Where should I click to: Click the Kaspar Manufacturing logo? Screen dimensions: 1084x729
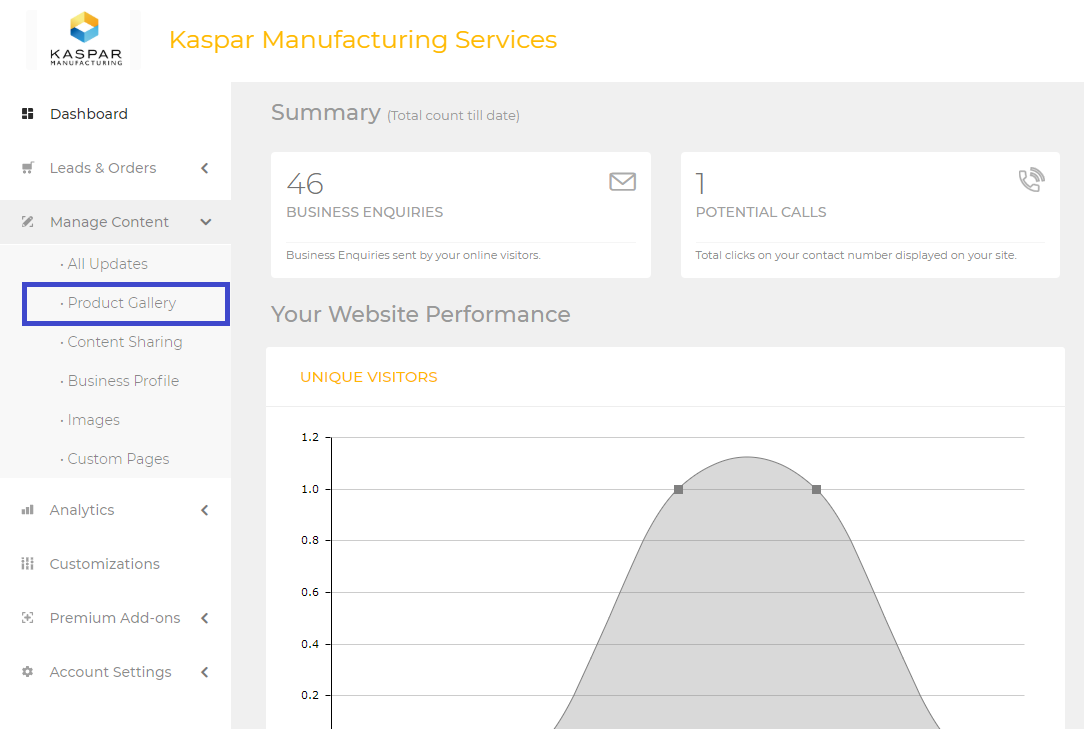point(86,39)
